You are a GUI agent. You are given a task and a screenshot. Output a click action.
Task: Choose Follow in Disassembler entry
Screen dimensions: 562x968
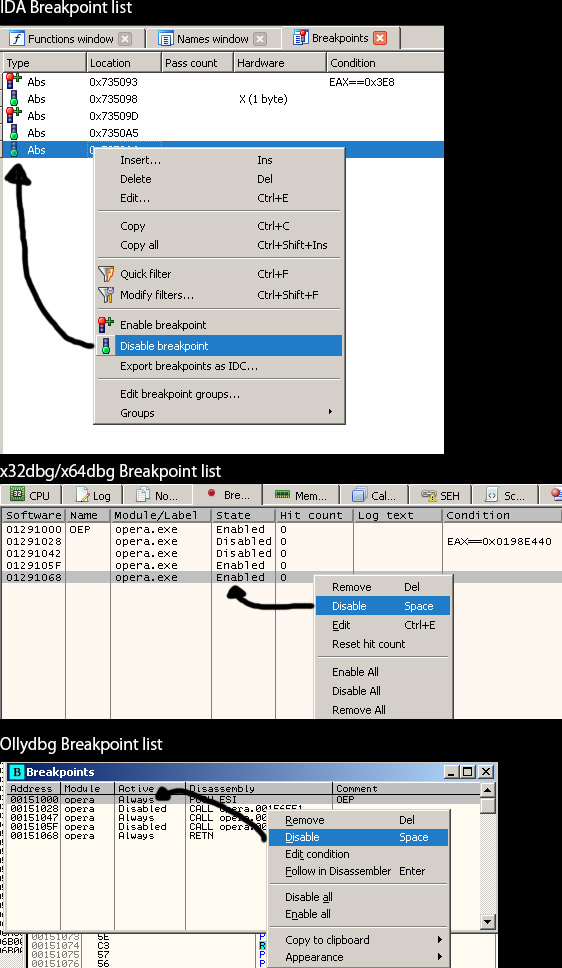tap(358, 871)
